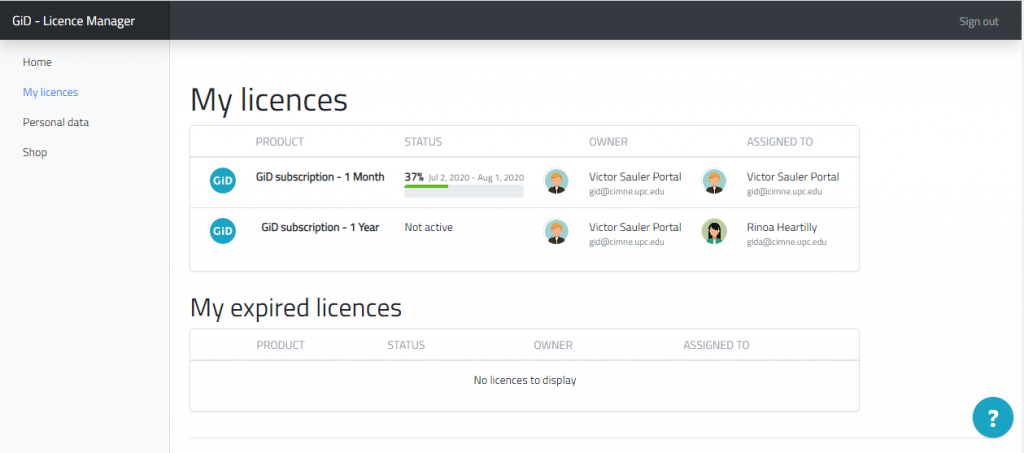Click the GiD - Licence Manager title

coord(73,21)
